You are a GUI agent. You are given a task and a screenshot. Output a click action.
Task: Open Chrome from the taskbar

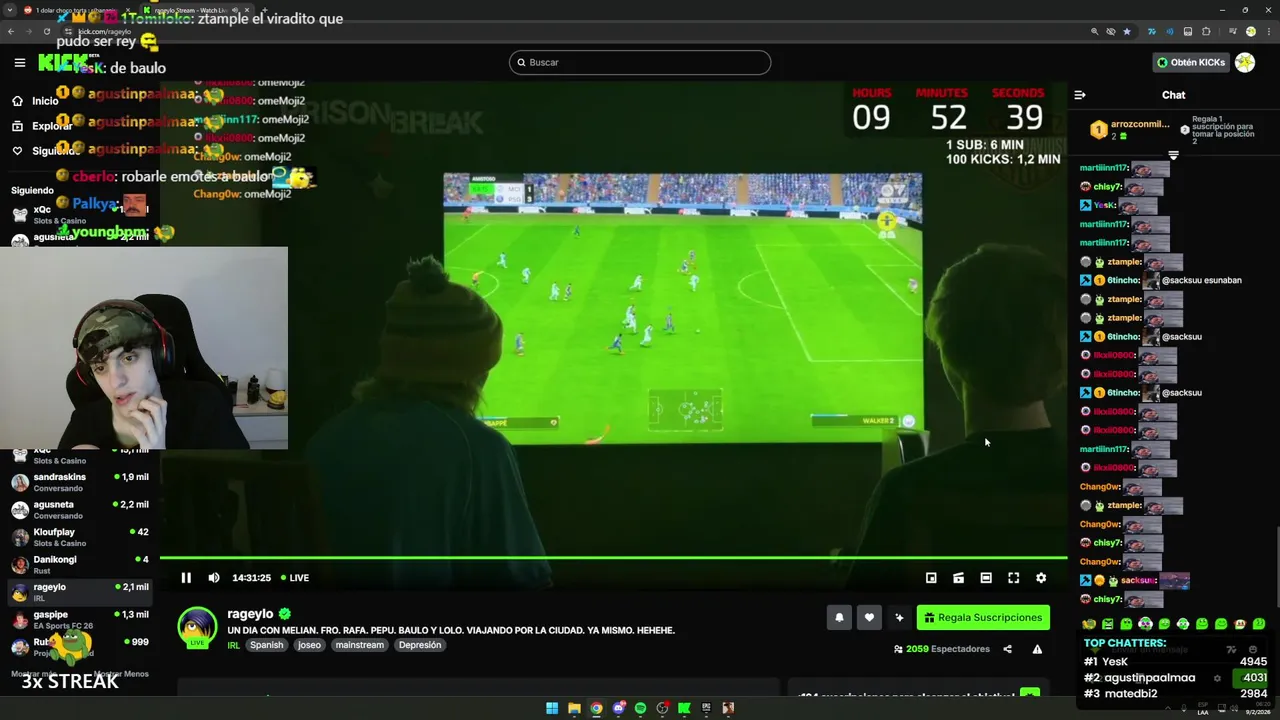[x=596, y=708]
